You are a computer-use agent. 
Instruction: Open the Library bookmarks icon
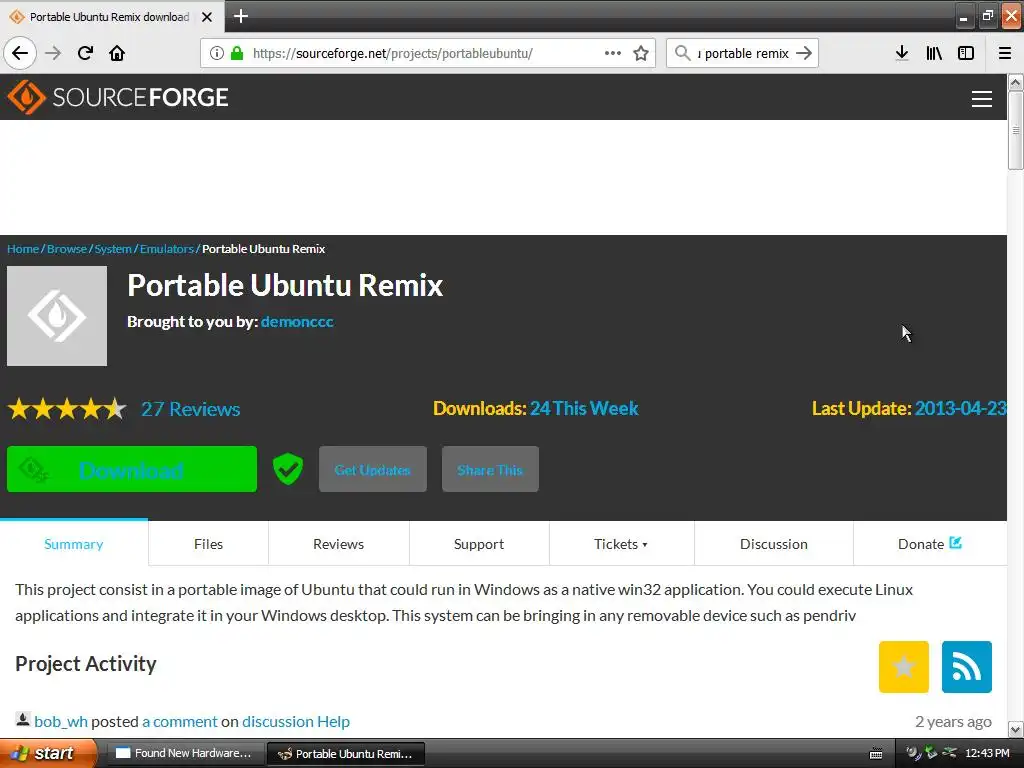[934, 53]
